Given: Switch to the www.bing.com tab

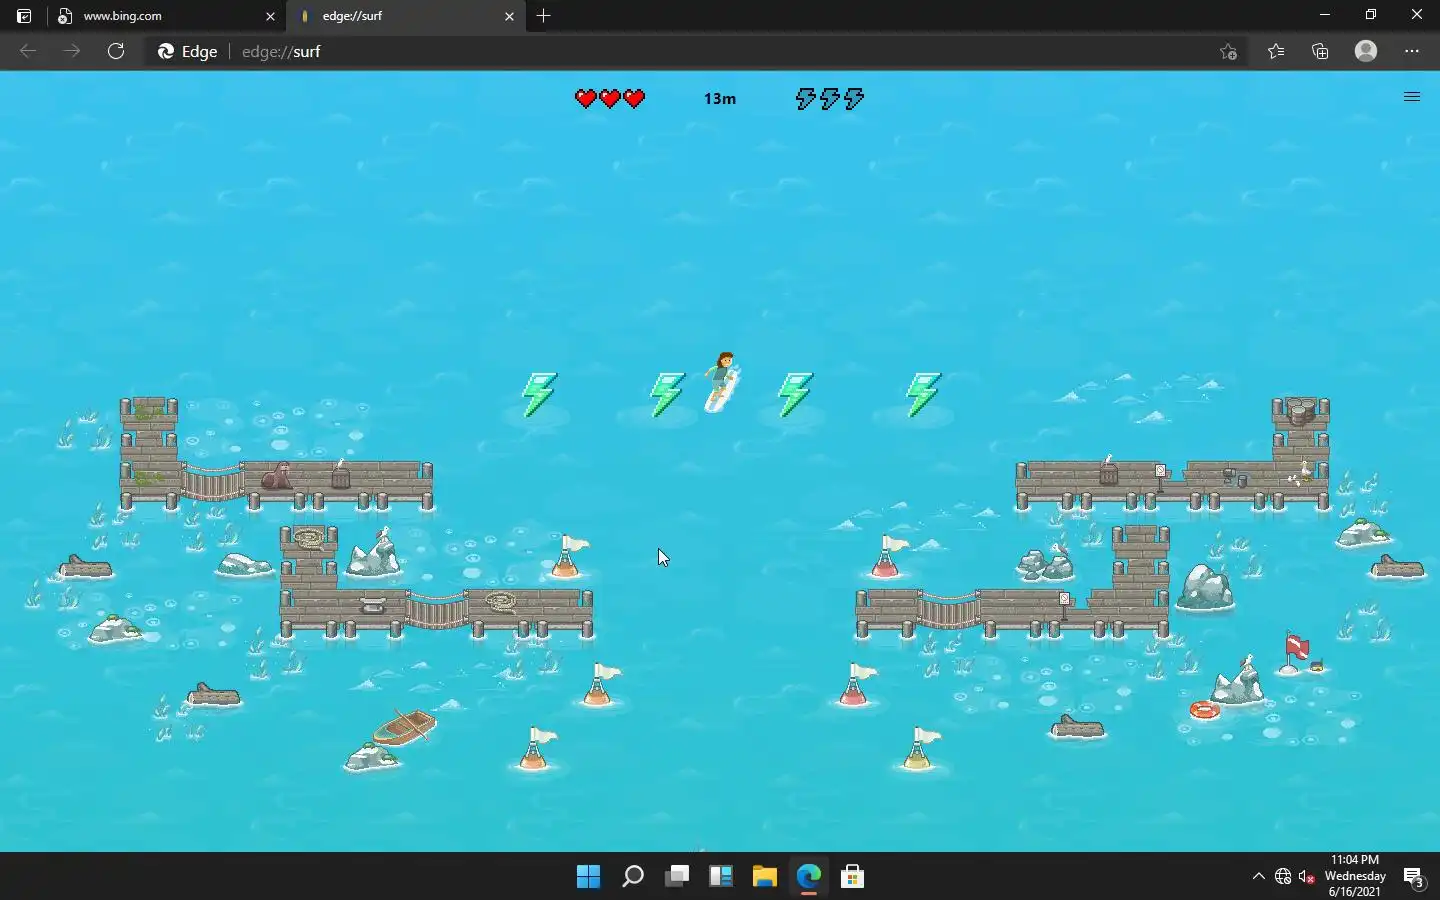Looking at the screenshot, I should tap(167, 16).
